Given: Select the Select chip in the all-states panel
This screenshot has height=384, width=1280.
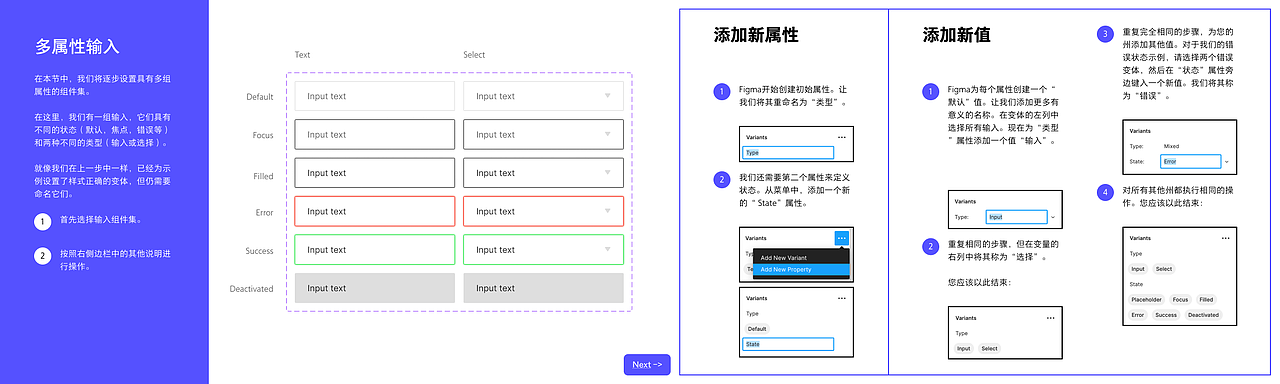Looking at the screenshot, I should coord(1164,269).
